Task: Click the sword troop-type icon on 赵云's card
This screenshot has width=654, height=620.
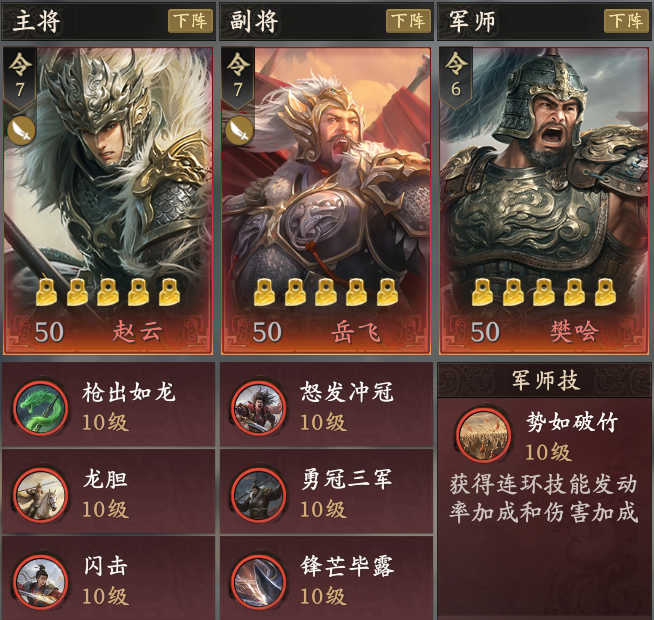Action: pos(21,131)
